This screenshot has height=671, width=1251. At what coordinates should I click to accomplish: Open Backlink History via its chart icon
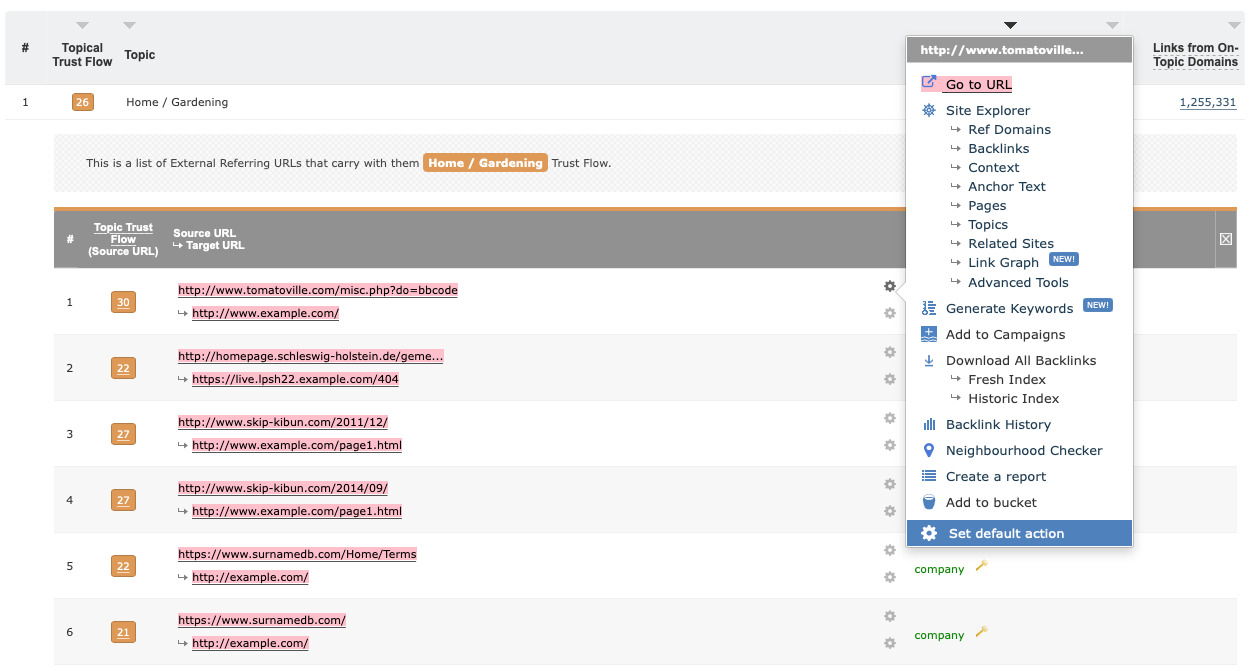[x=928, y=424]
